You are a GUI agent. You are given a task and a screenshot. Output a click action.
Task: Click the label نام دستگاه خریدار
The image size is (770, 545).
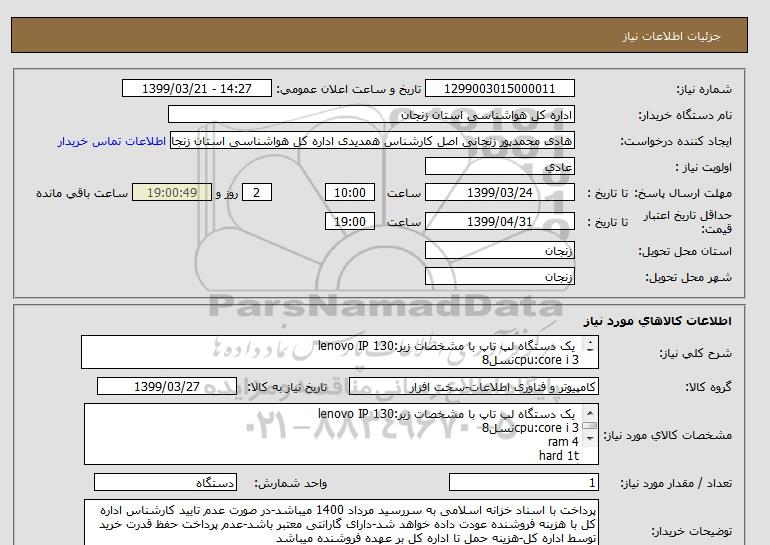click(x=685, y=115)
